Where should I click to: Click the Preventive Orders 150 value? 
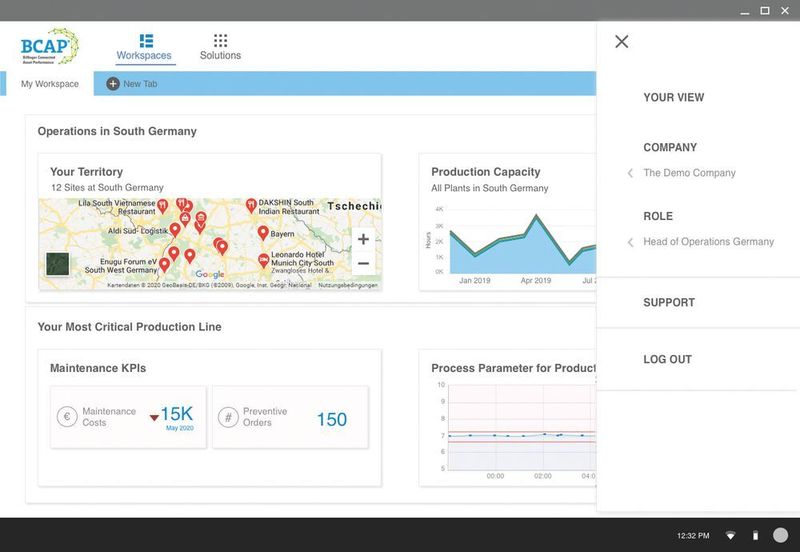[x=332, y=419]
